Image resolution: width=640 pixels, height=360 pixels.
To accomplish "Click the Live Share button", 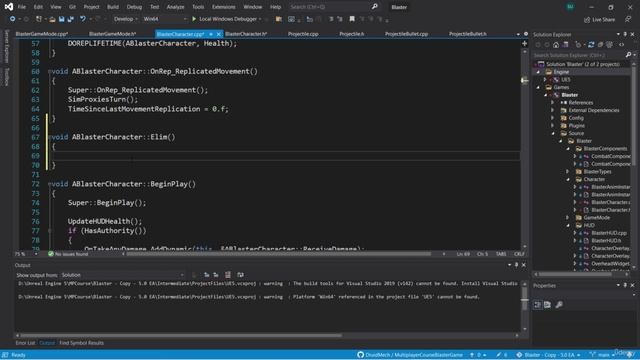I will click(x=599, y=19).
